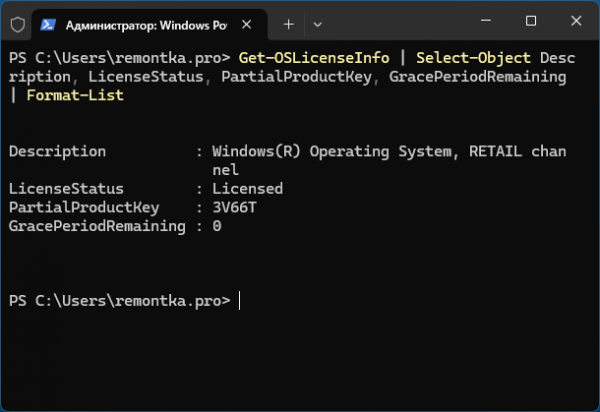Click the first PS C:\Users\remontka.pro> prompt text

(x=119, y=58)
